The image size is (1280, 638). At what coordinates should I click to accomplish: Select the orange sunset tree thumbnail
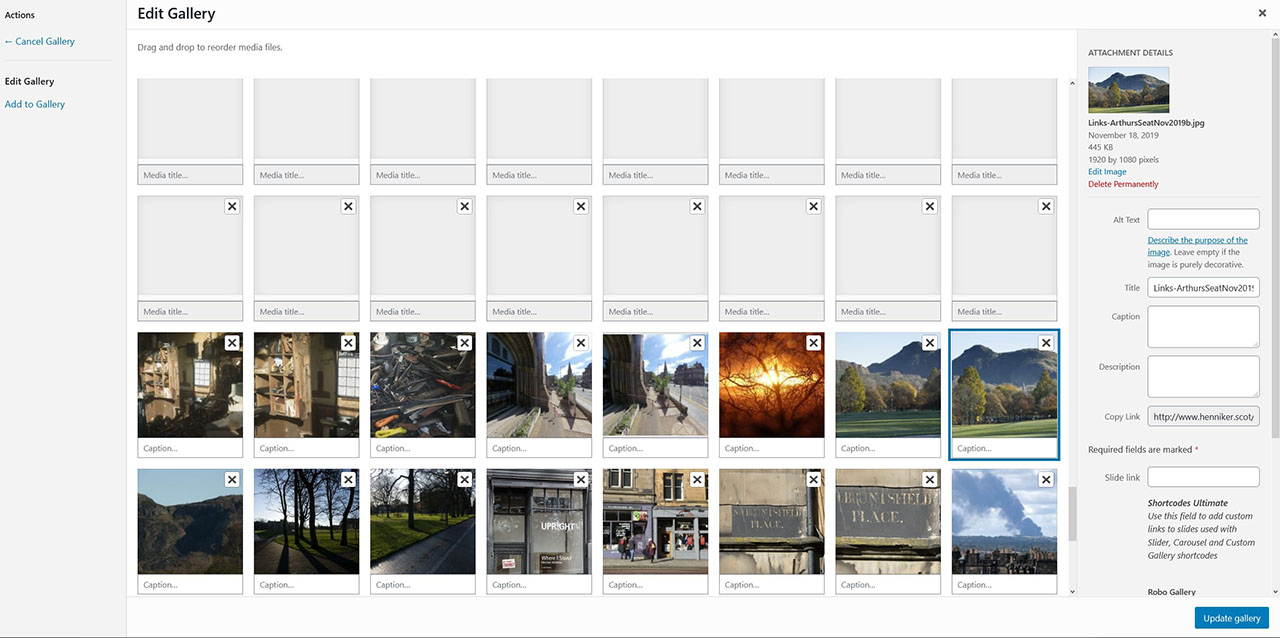coord(771,385)
